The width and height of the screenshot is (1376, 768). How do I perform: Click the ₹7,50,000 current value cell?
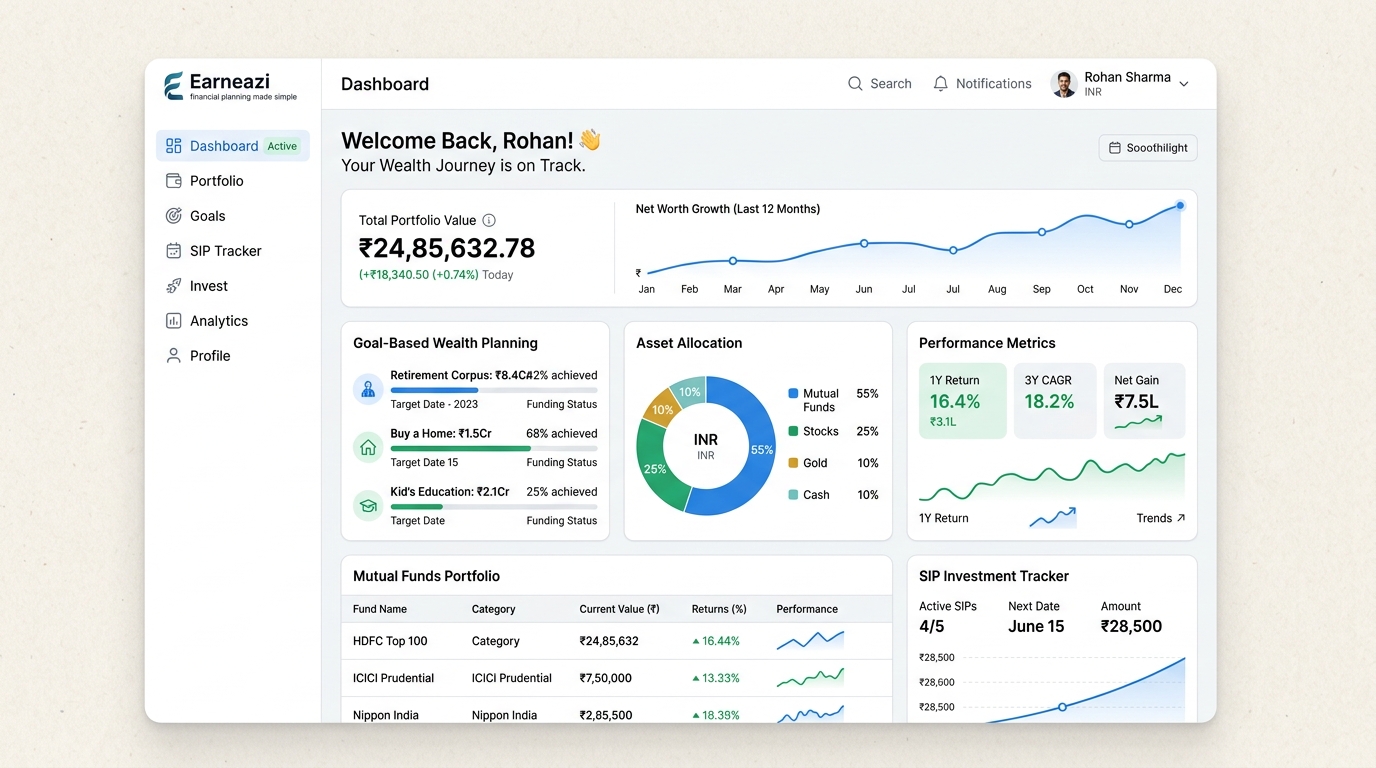(x=606, y=678)
